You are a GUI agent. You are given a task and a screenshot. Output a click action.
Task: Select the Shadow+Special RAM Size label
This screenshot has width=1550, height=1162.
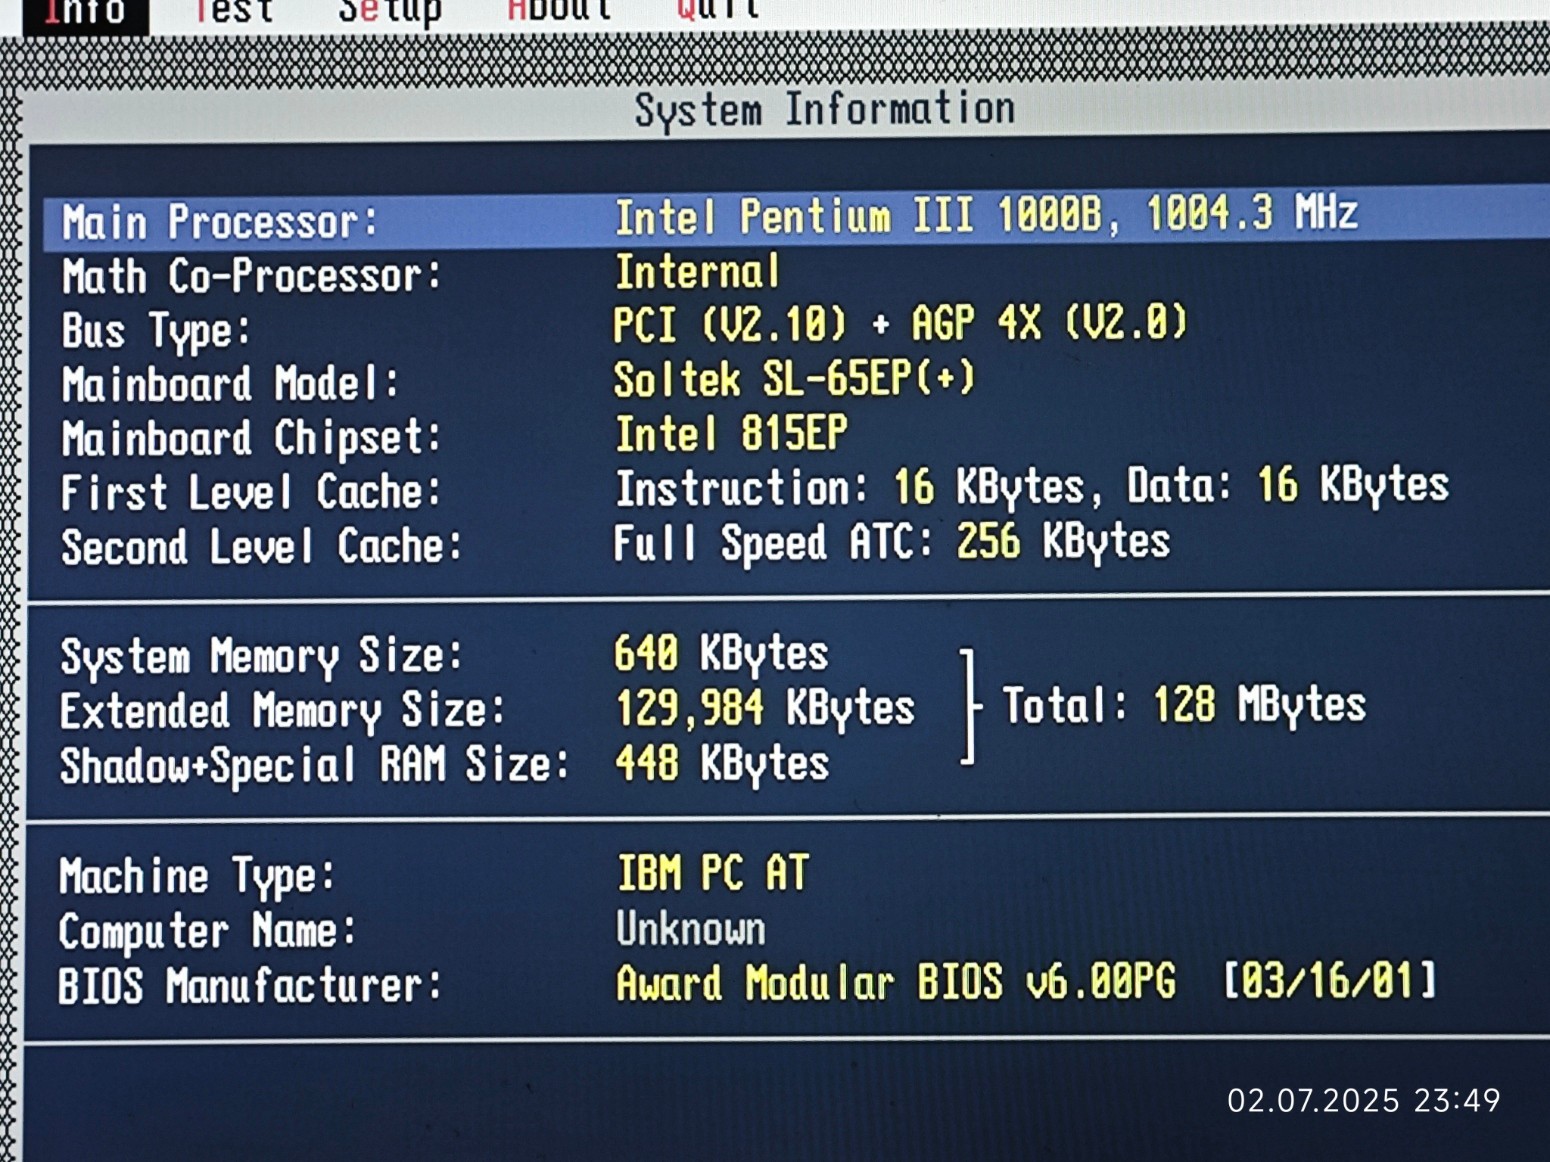tap(314, 766)
